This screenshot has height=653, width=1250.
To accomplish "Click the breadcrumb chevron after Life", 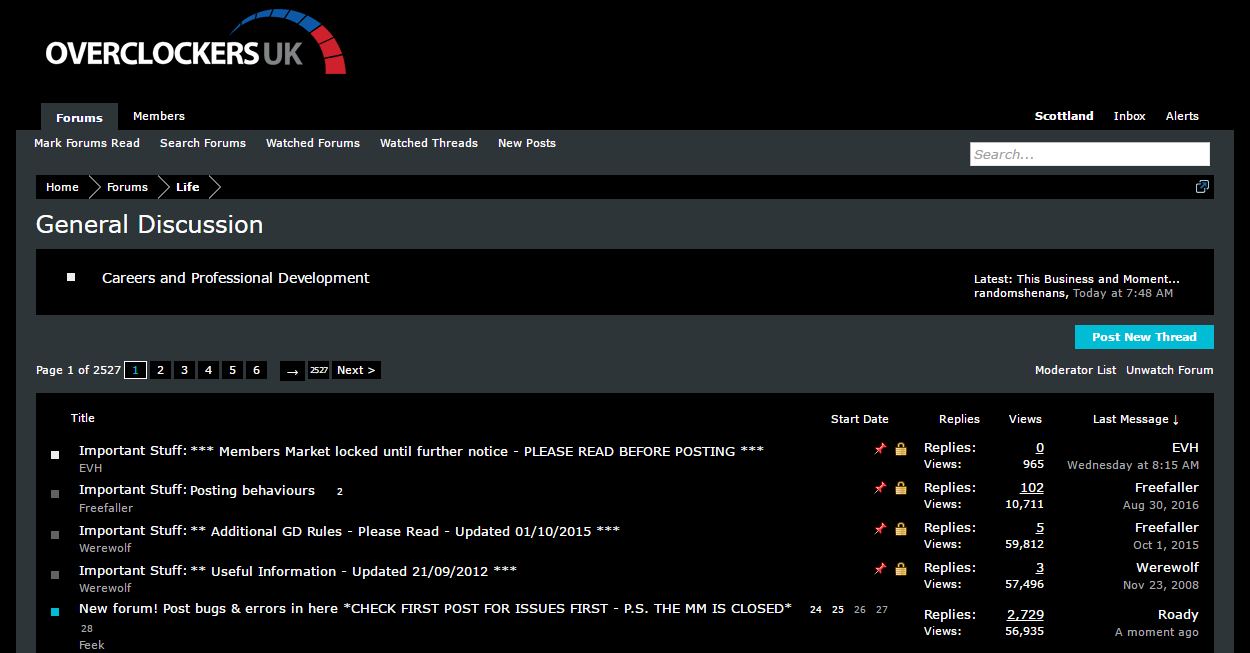I will coord(216,186).
